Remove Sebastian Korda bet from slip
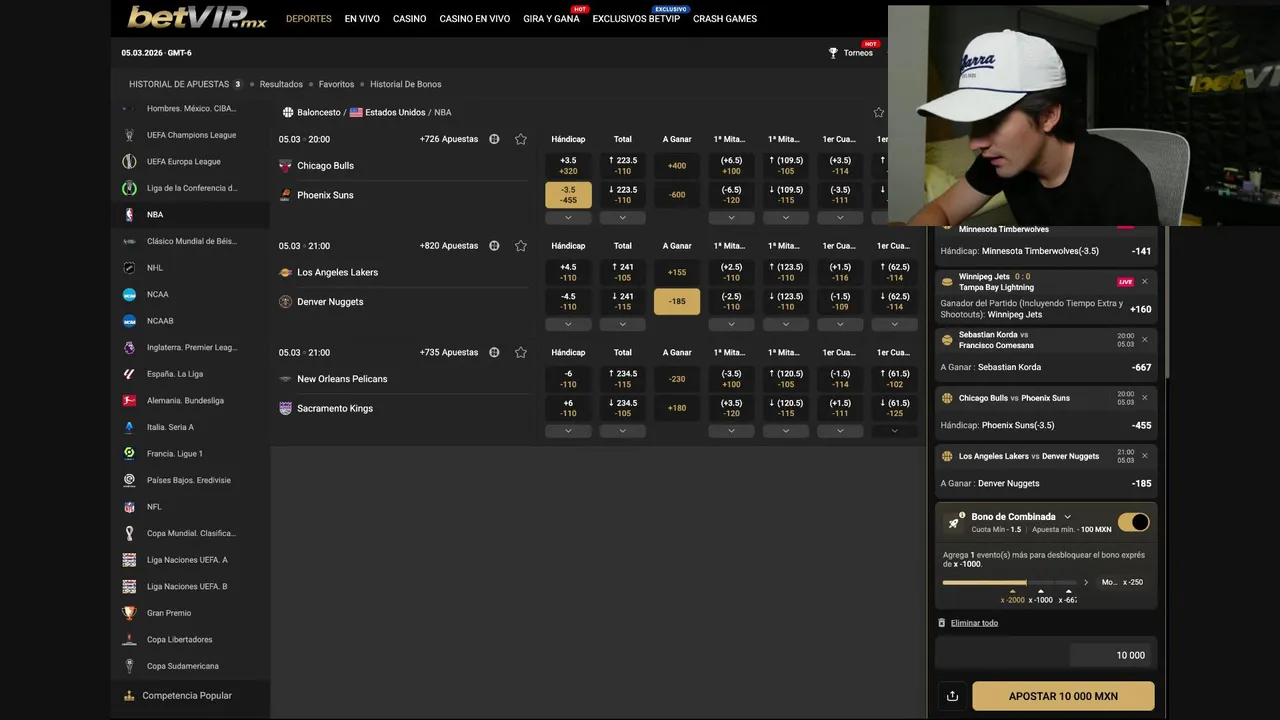 tap(1145, 340)
